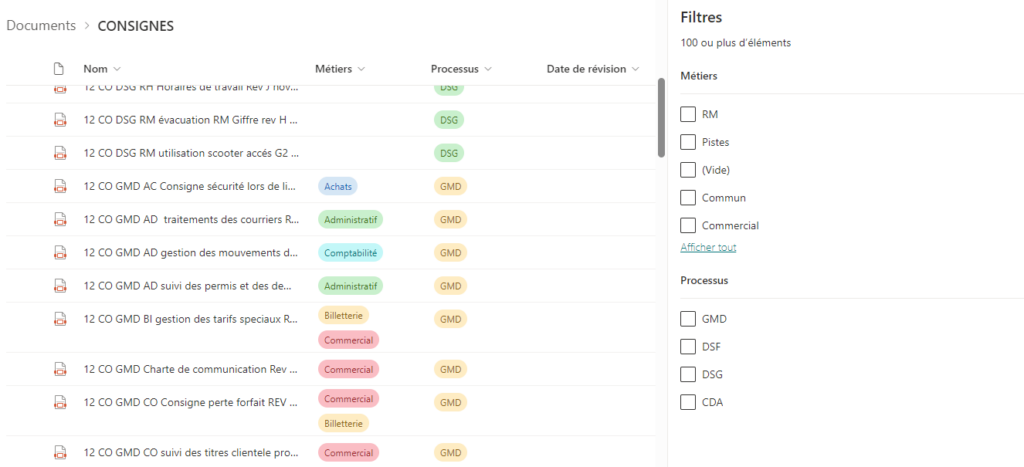Click the '100 ou plus d'éléments' count text
Viewport: 1024px width, 467px height.
[735, 43]
